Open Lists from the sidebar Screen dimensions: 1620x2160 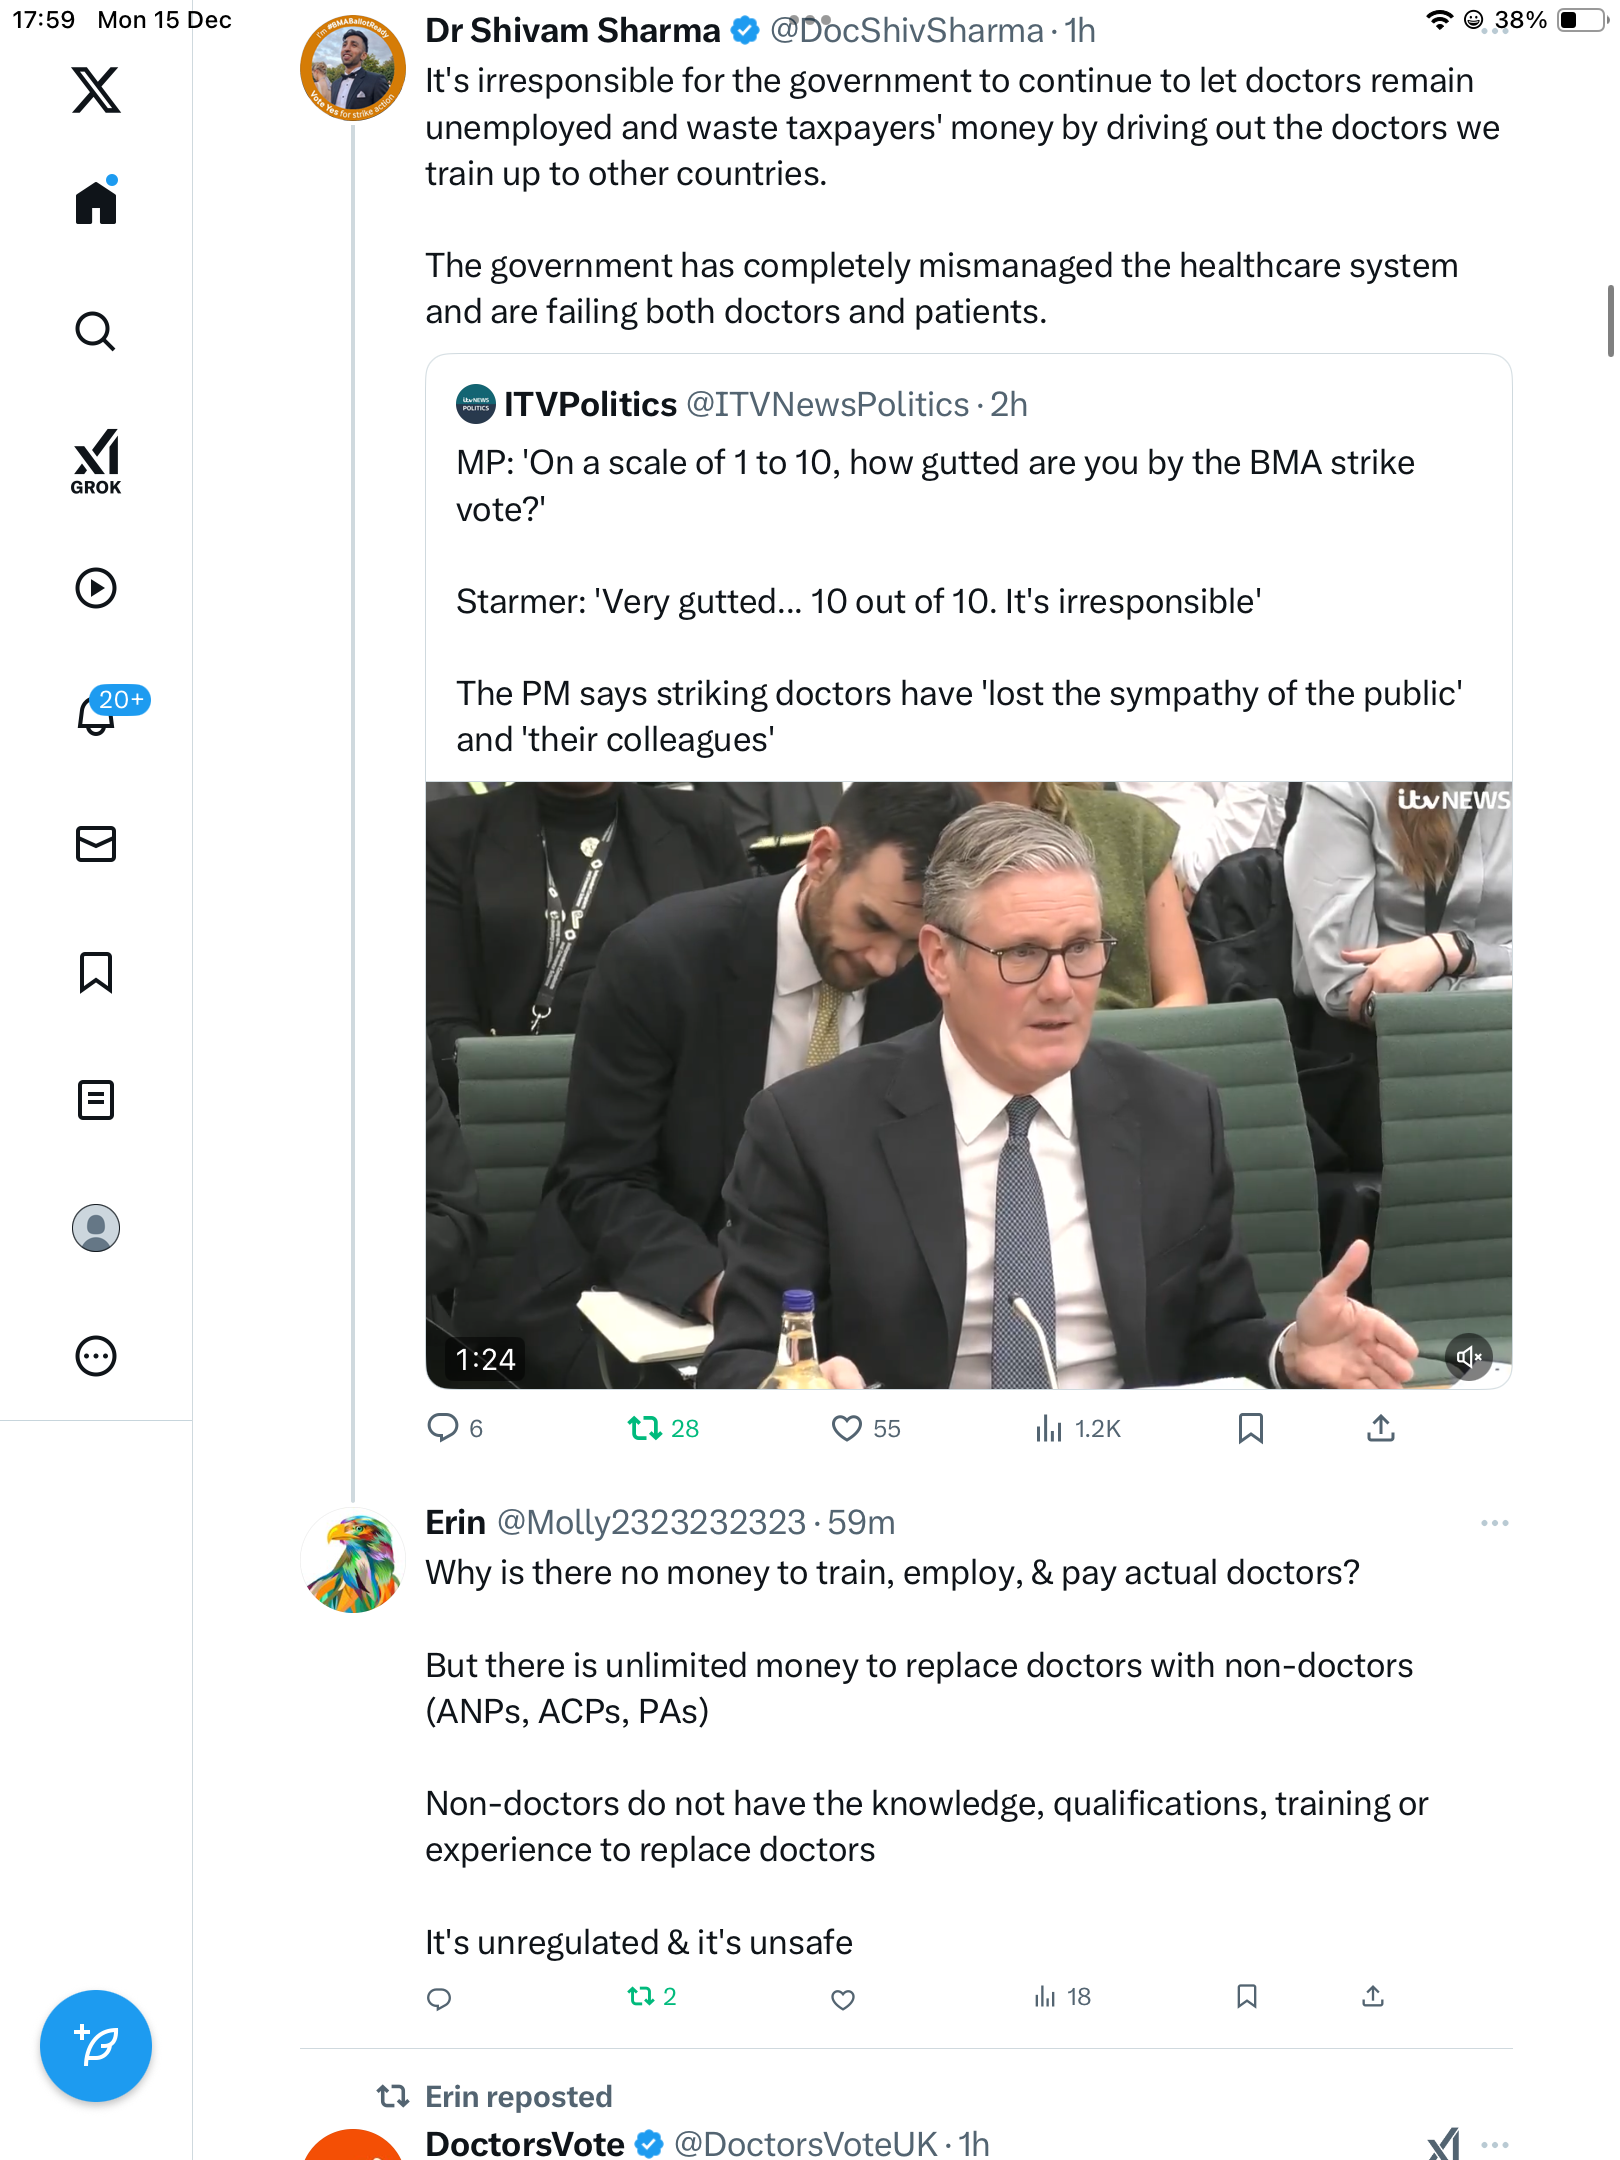tap(96, 1100)
